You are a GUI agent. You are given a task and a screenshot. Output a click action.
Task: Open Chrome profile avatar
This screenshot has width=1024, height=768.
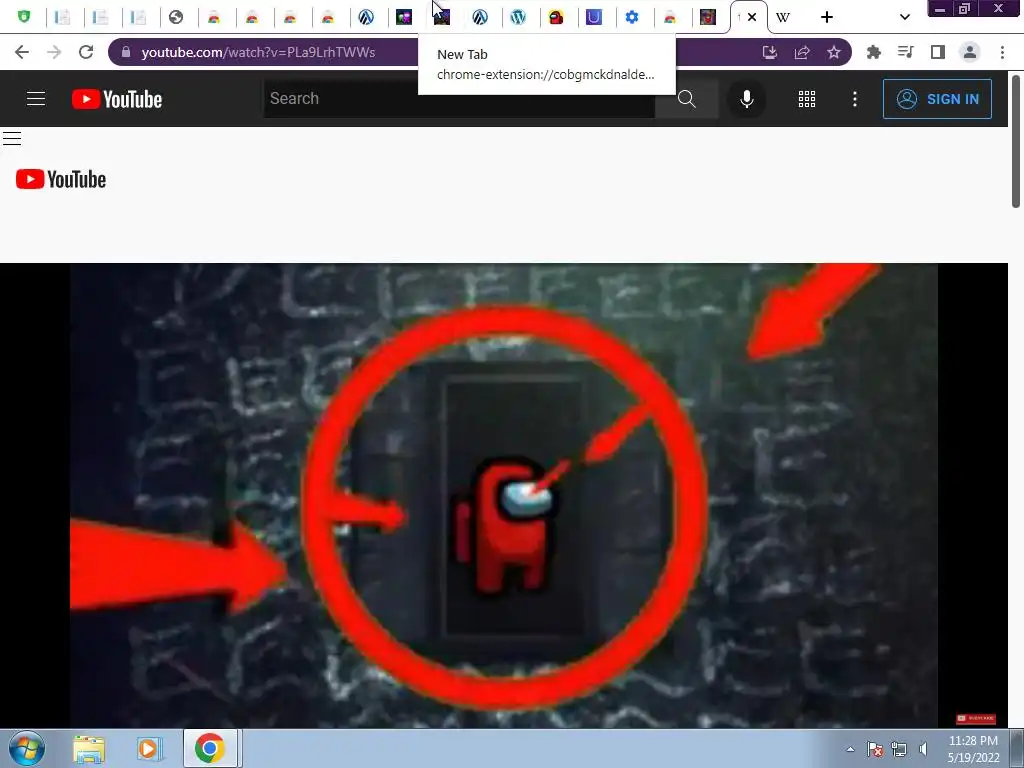(970, 52)
